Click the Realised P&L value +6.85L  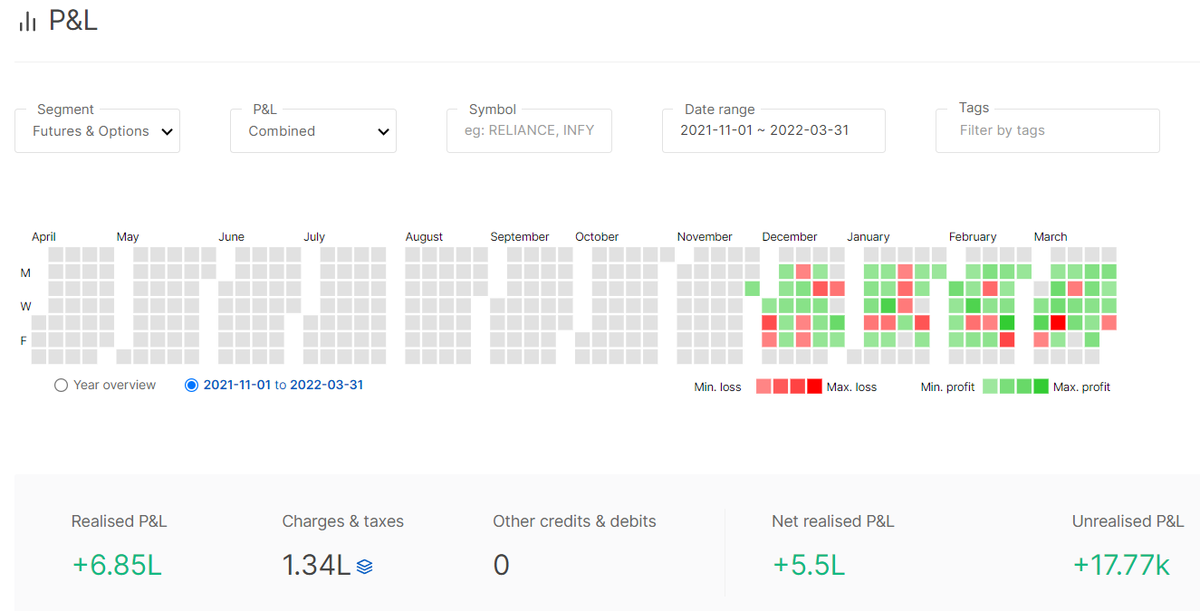(117, 565)
